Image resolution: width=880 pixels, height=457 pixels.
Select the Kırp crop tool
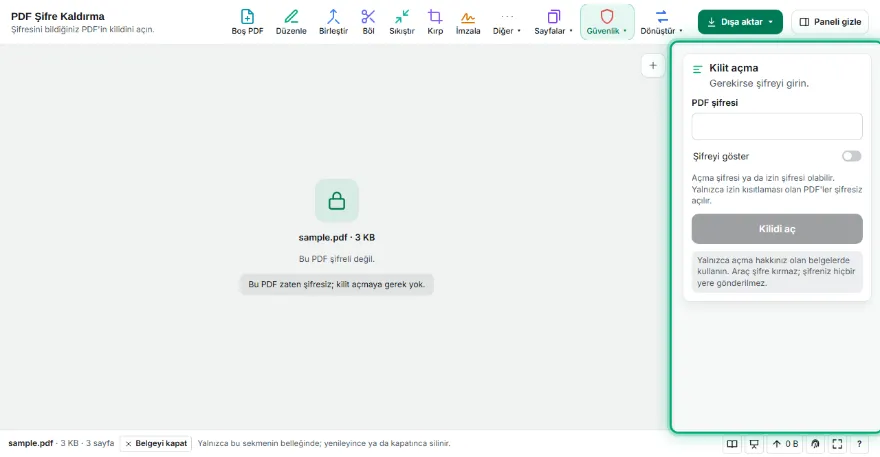pos(435,22)
